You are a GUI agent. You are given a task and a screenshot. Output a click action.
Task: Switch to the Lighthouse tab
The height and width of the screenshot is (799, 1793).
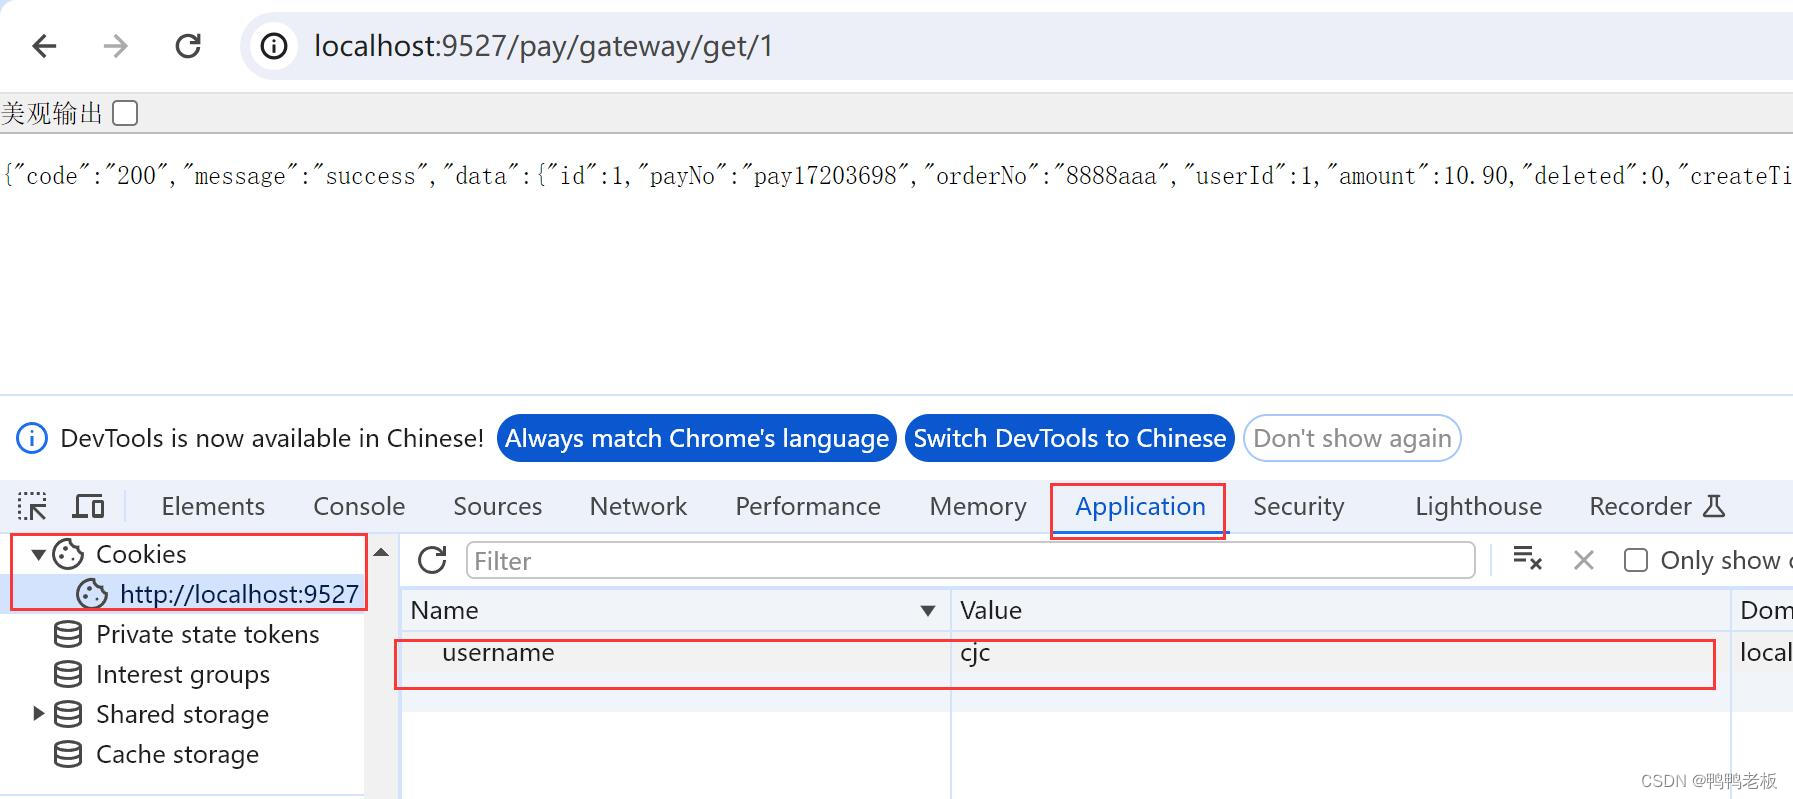pos(1478,506)
